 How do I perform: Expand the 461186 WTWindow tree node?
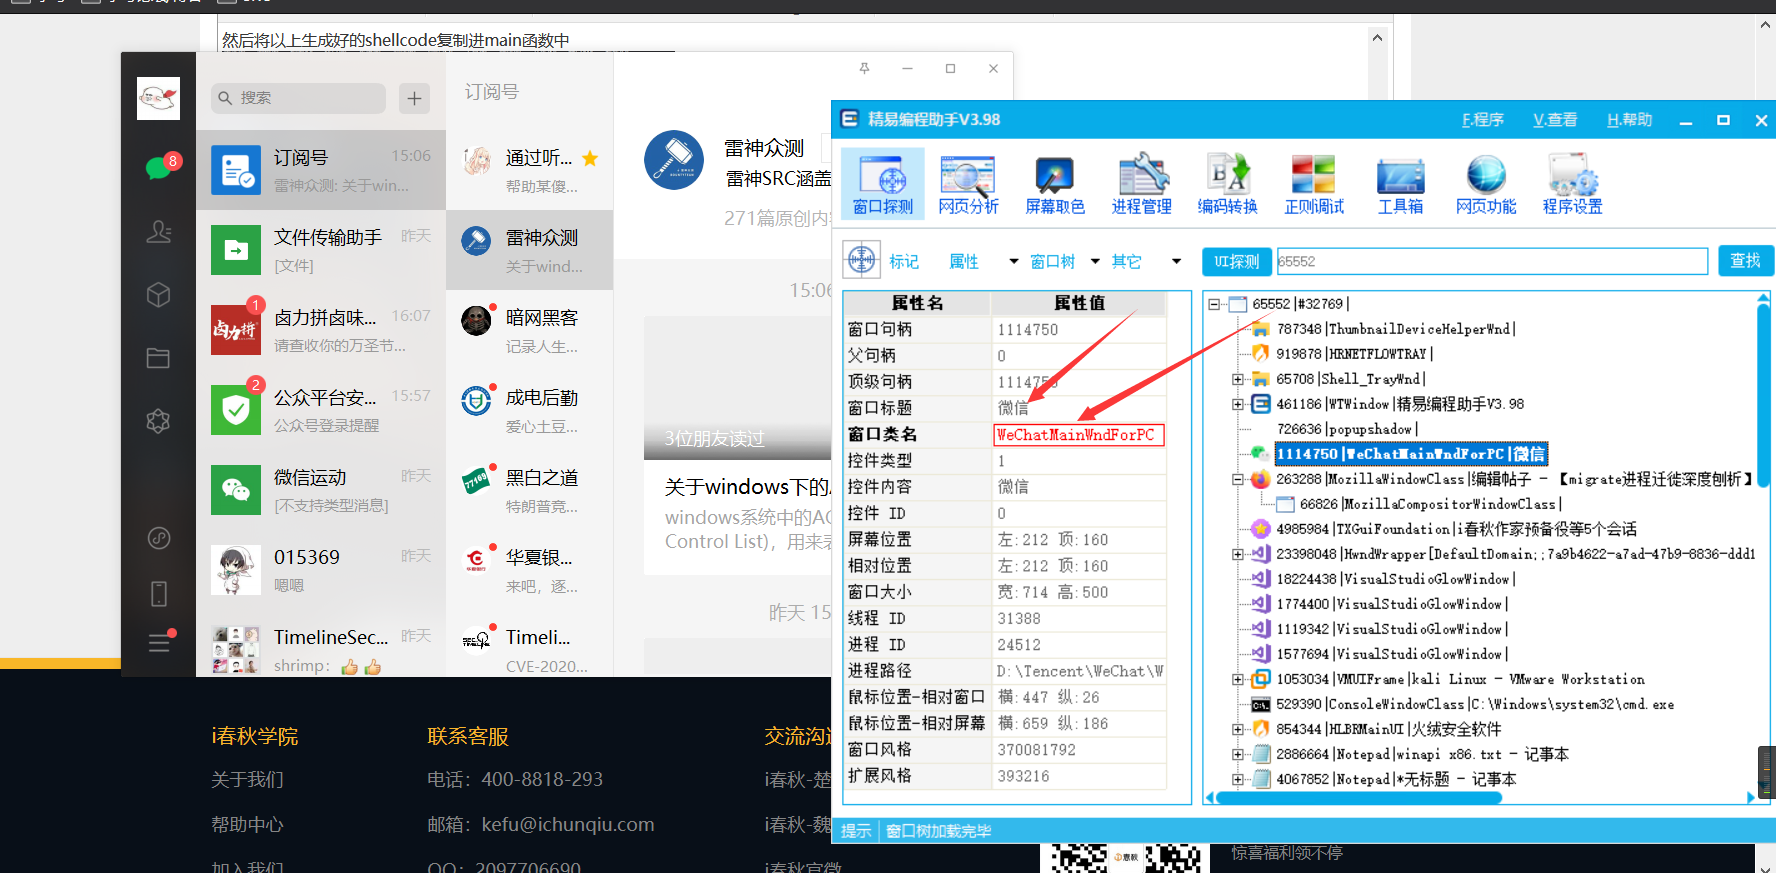click(1238, 404)
